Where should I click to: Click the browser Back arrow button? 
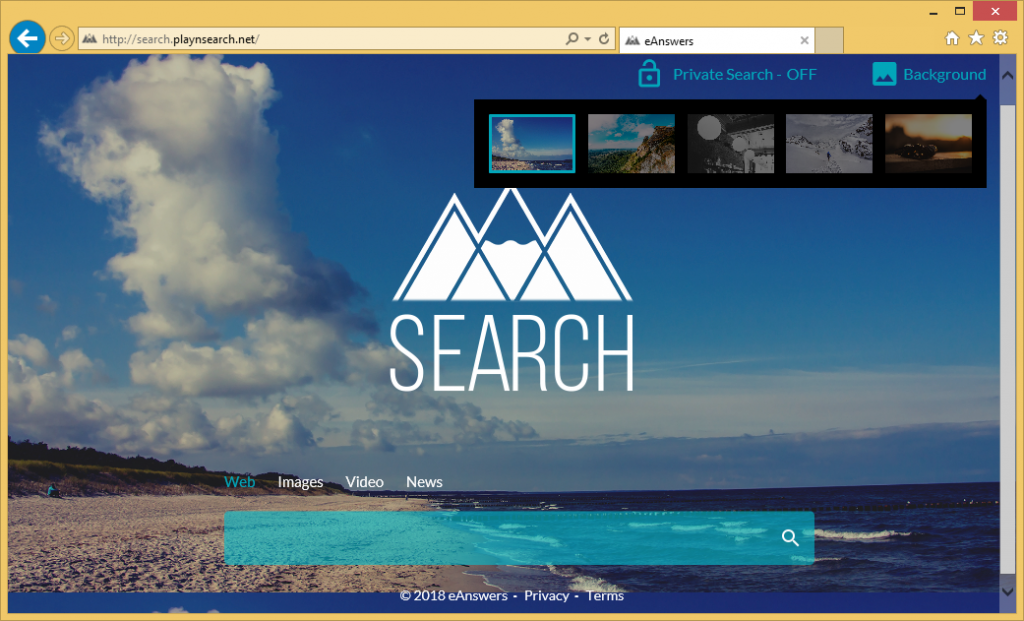27,39
